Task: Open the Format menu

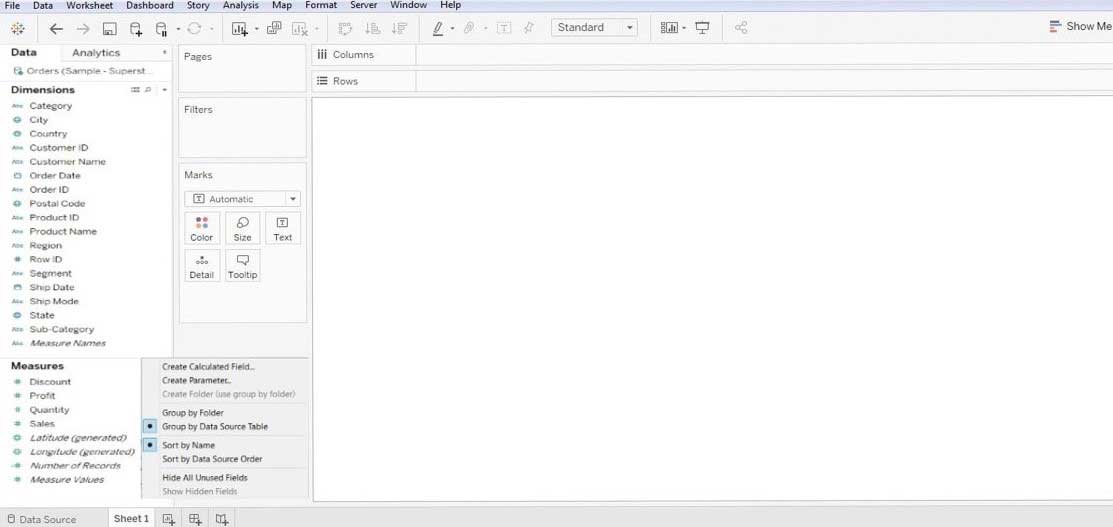Action: coord(322,5)
